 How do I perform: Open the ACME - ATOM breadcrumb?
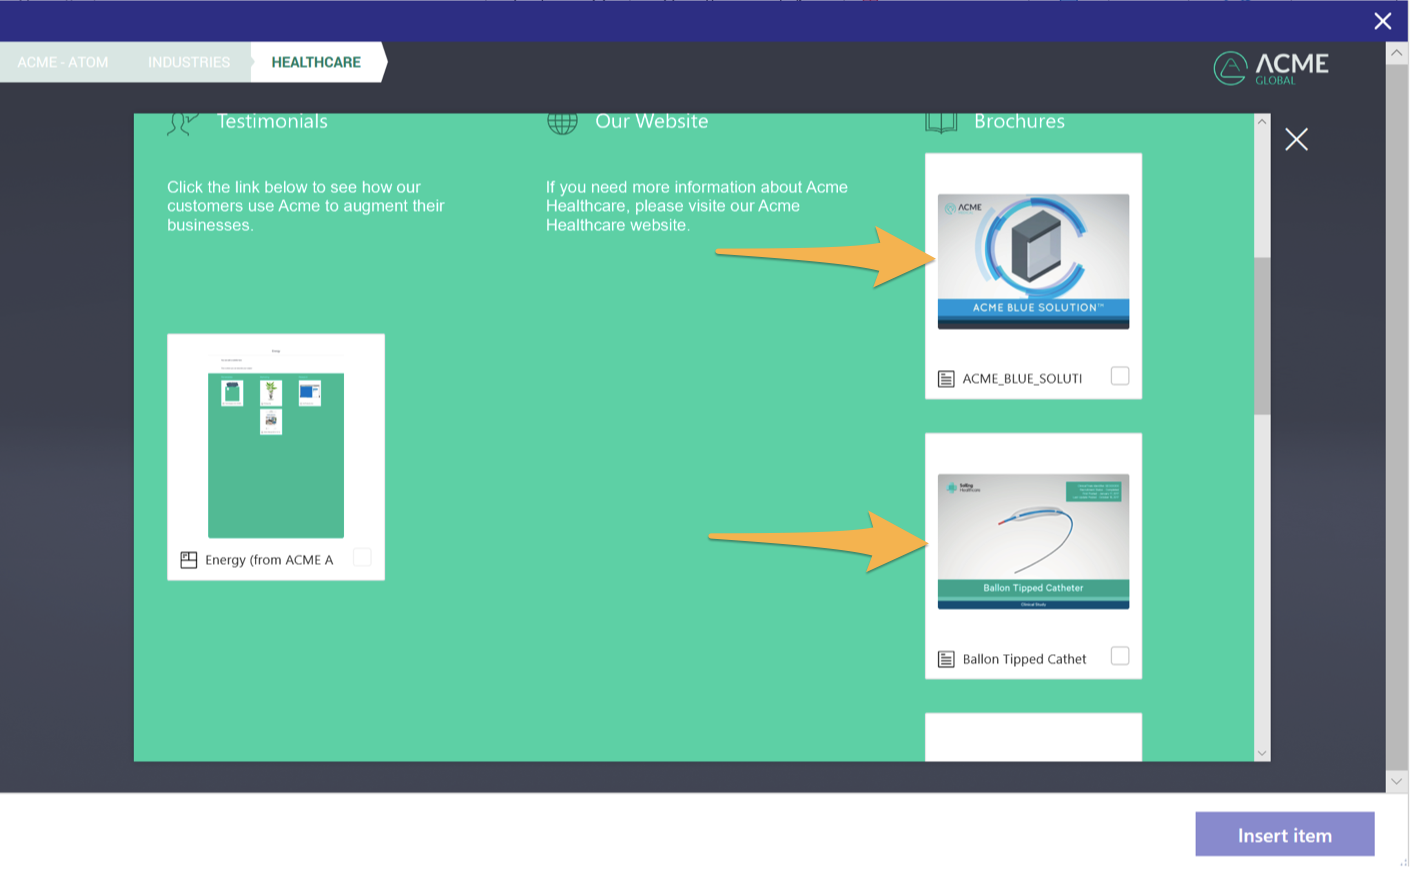tap(62, 62)
